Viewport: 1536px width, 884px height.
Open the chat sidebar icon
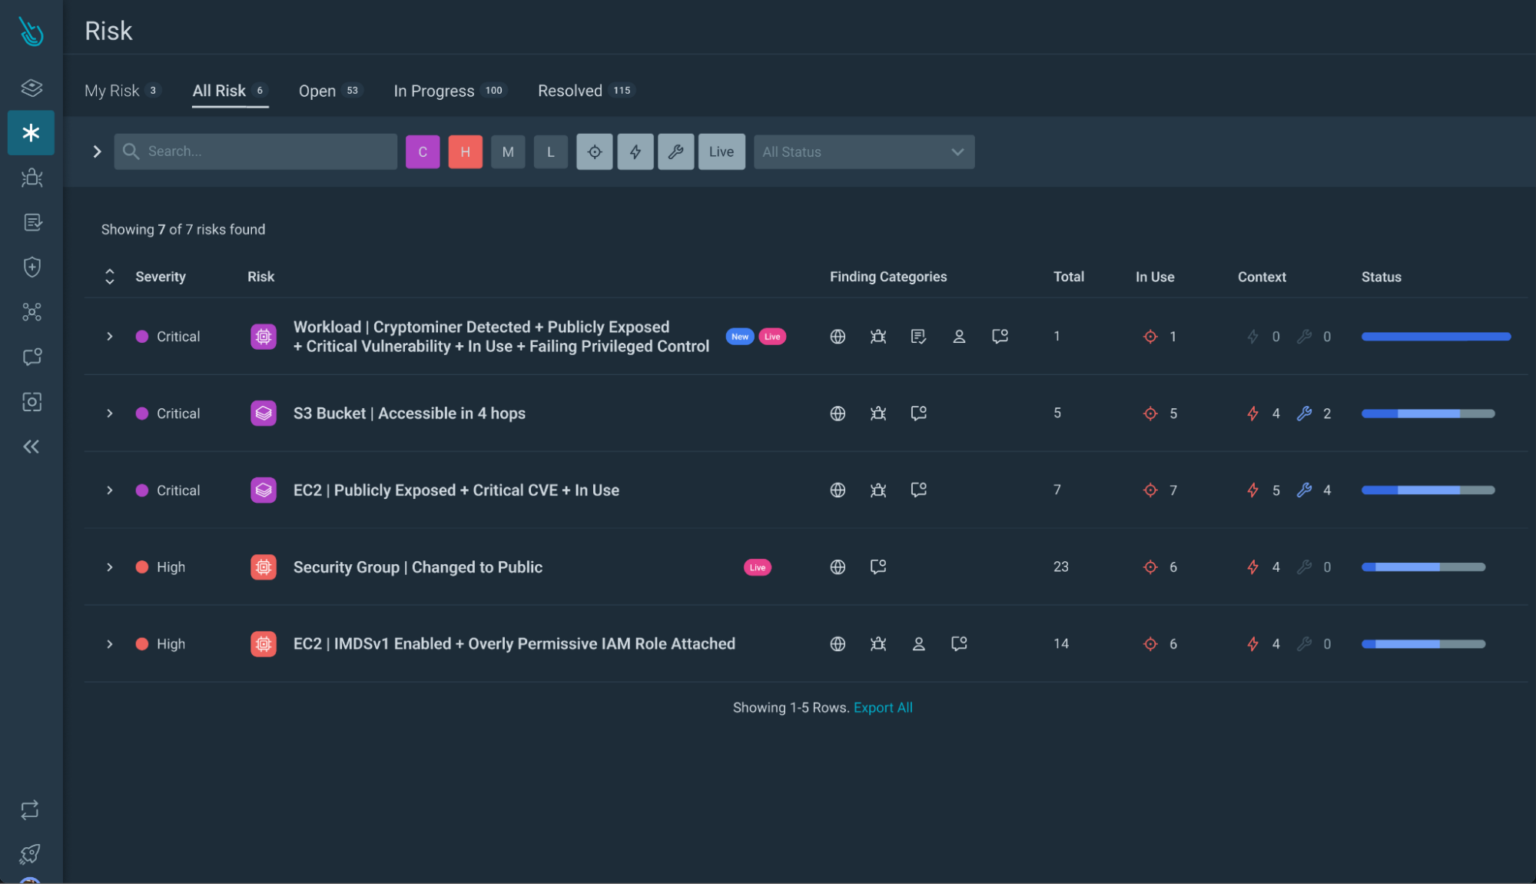point(31,356)
